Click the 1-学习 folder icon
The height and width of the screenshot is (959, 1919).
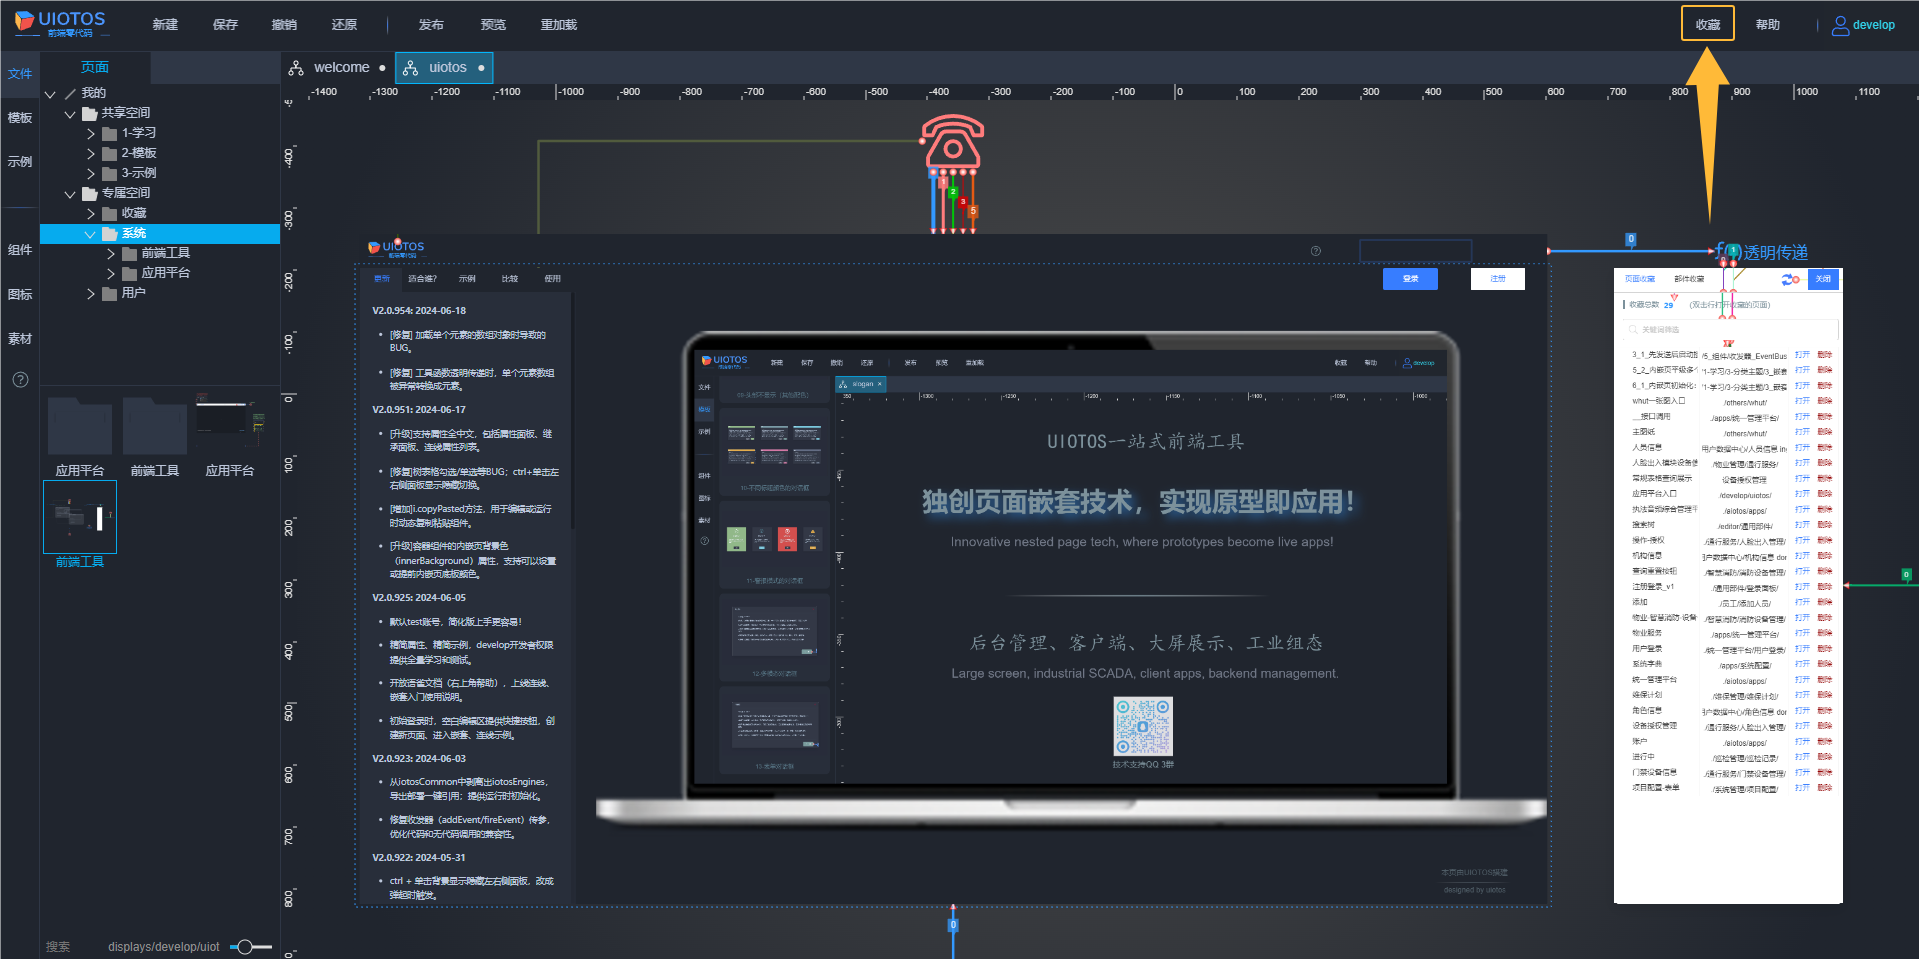tap(110, 133)
